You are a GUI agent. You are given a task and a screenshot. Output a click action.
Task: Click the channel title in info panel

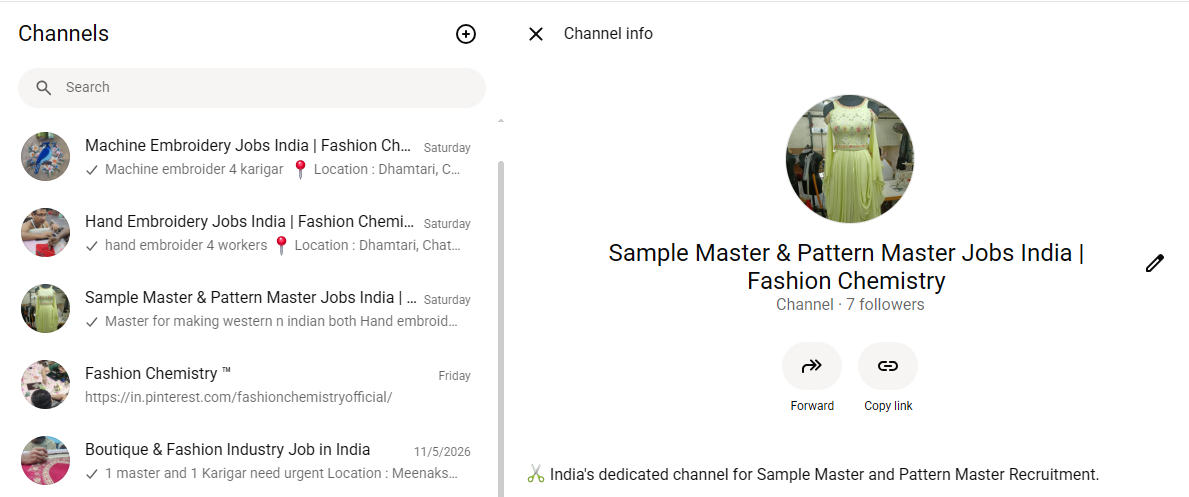pyautogui.click(x=846, y=266)
